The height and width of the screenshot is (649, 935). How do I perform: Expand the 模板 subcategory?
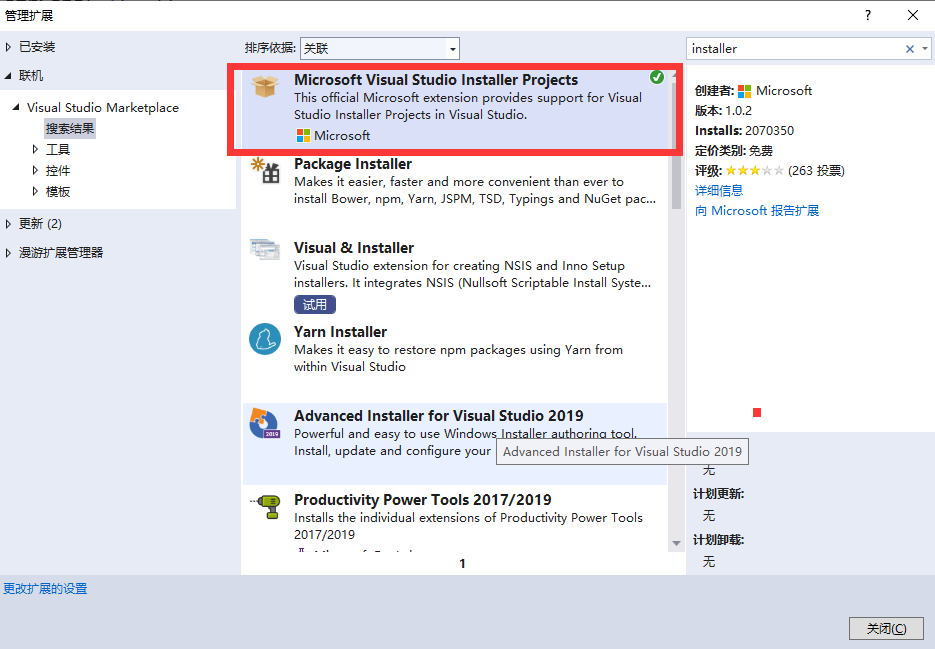click(x=35, y=191)
